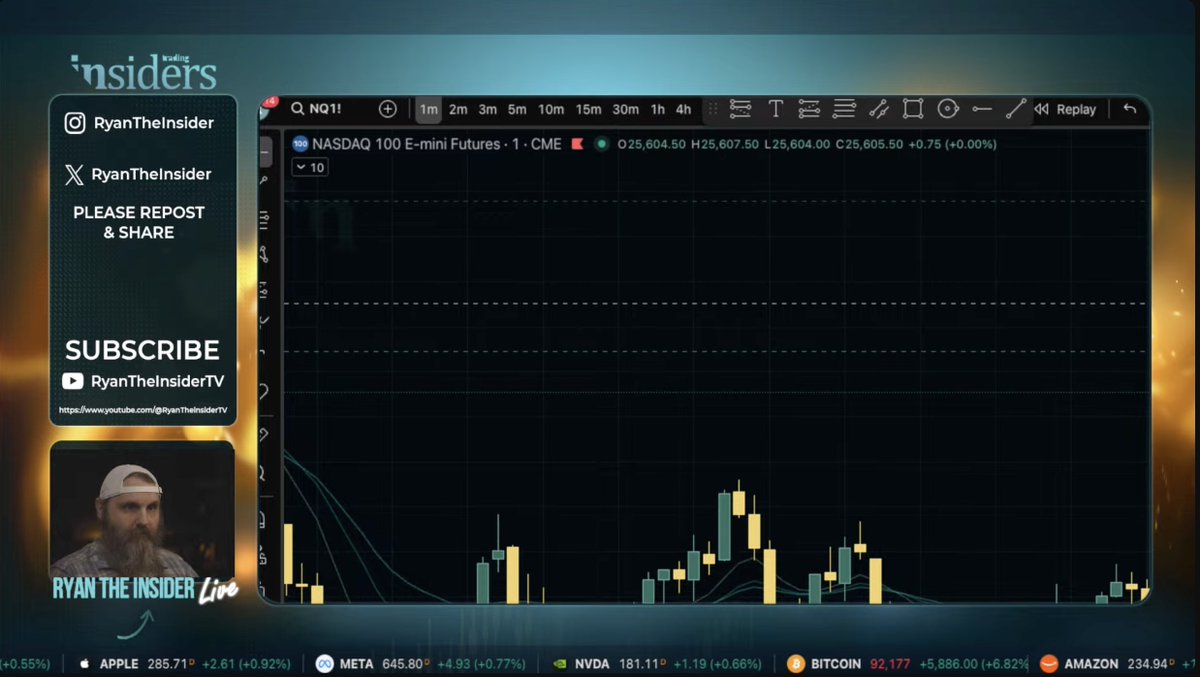
Task: Select the three horizontal lines drawing tool
Action: point(844,109)
